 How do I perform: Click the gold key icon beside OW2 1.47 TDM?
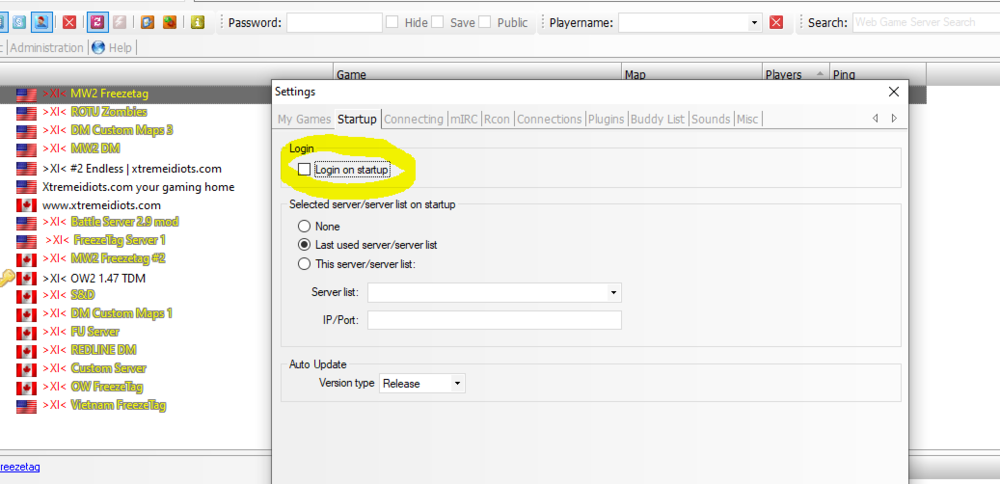coord(7,278)
